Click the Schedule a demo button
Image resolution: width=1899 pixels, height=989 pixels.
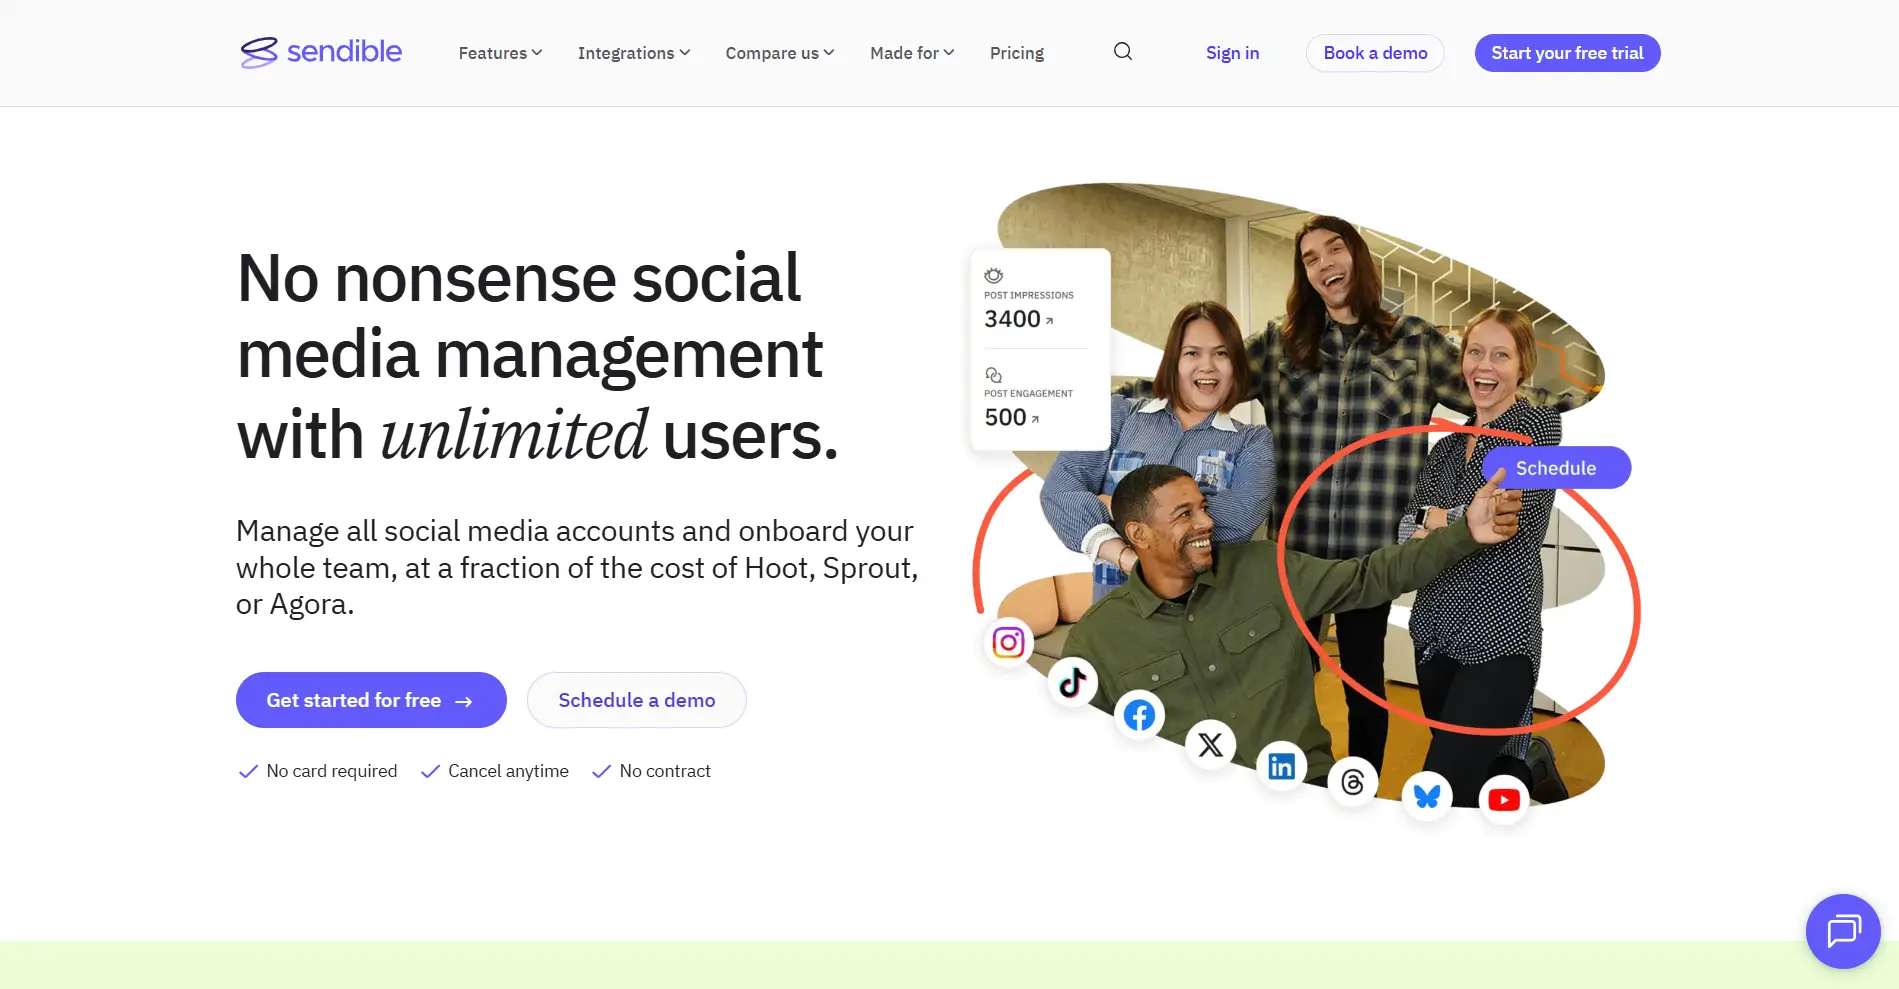point(637,700)
